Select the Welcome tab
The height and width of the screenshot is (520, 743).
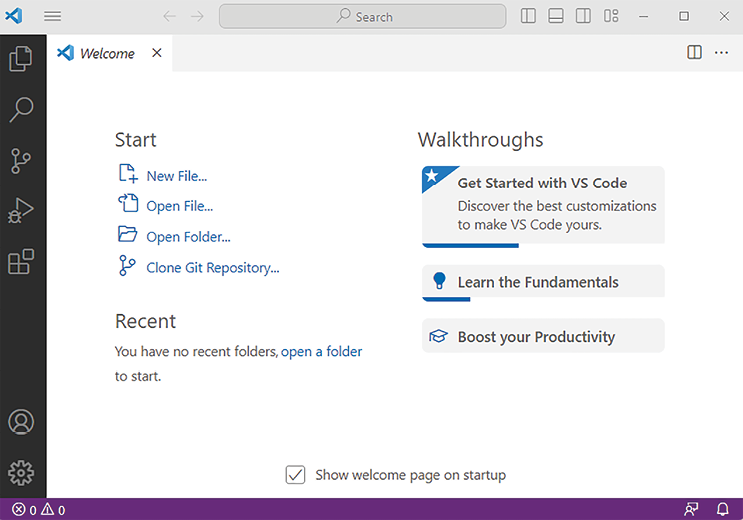pos(107,54)
